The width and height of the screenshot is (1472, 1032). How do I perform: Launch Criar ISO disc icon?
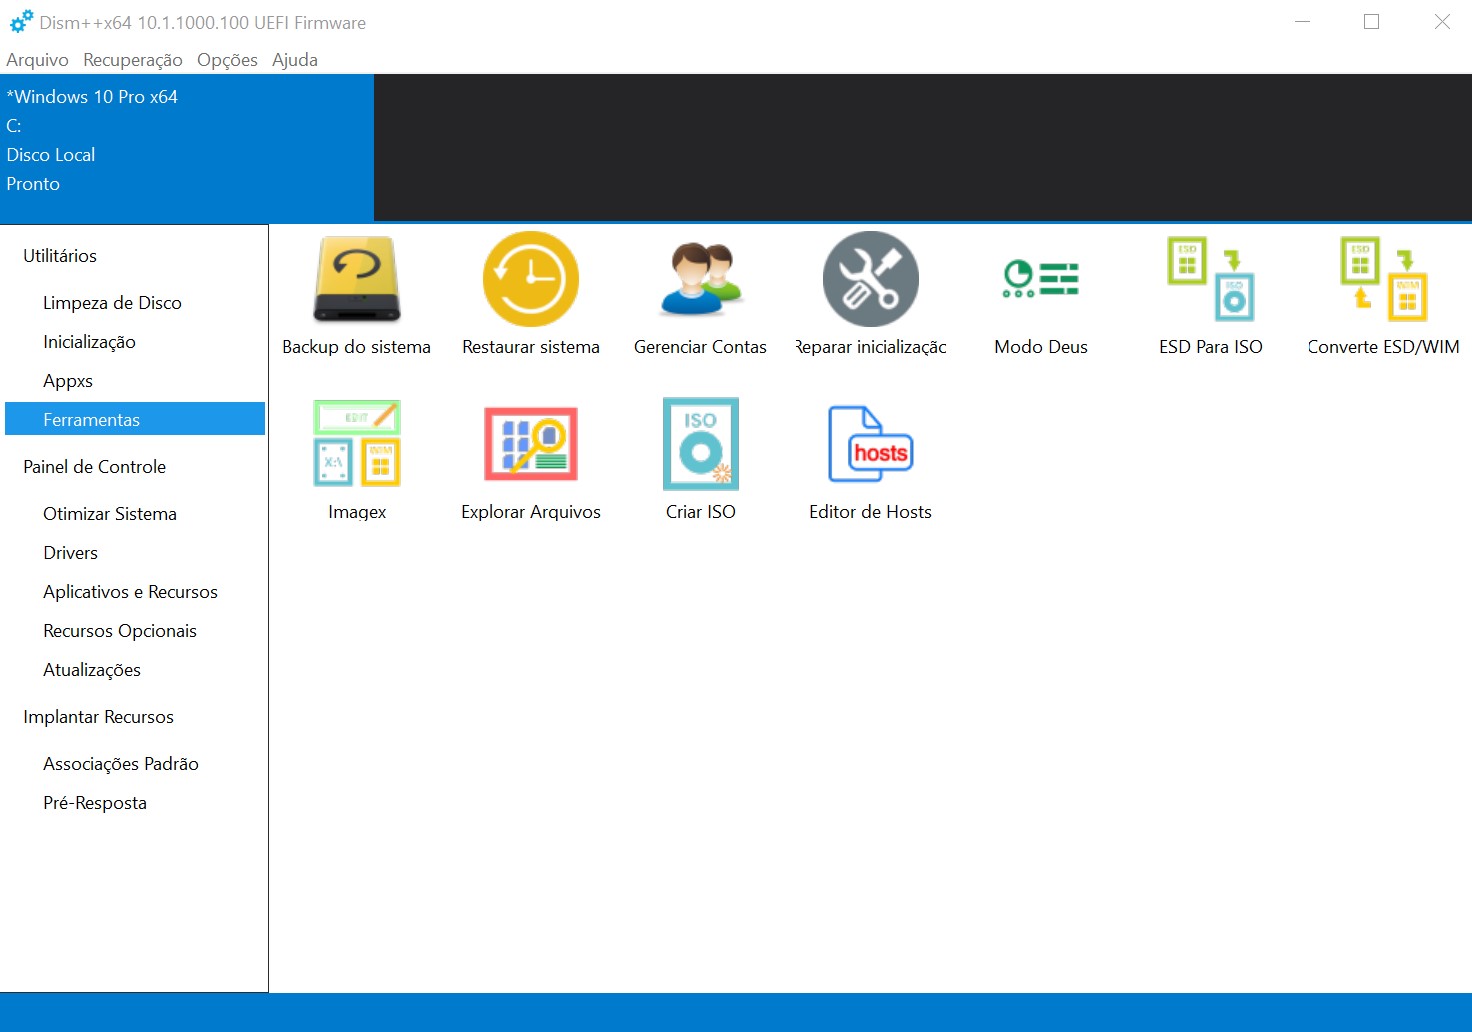pos(701,444)
